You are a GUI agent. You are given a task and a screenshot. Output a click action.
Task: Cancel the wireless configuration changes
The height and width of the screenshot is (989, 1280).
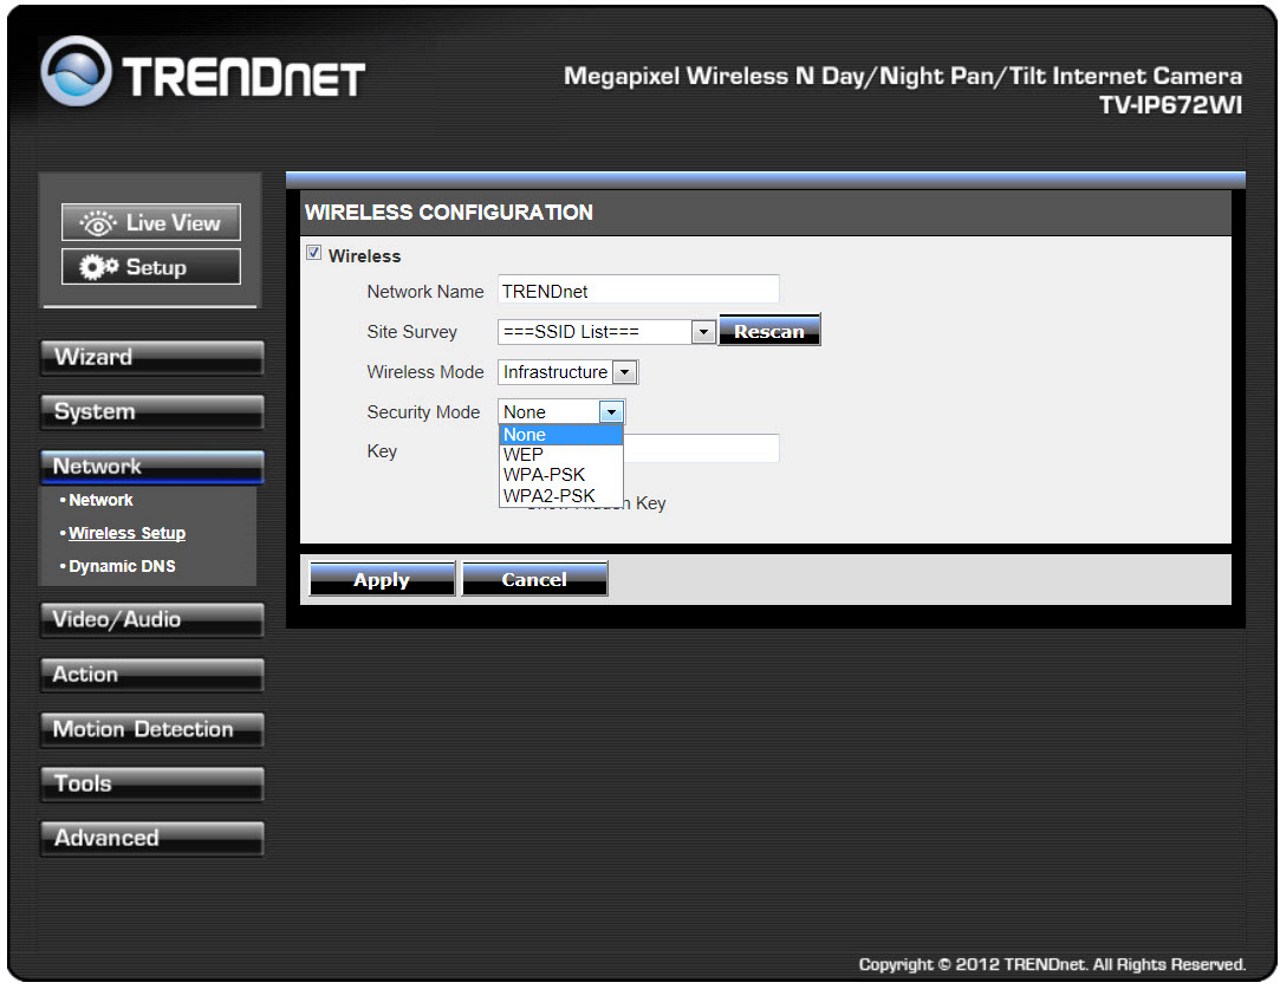[x=534, y=579]
